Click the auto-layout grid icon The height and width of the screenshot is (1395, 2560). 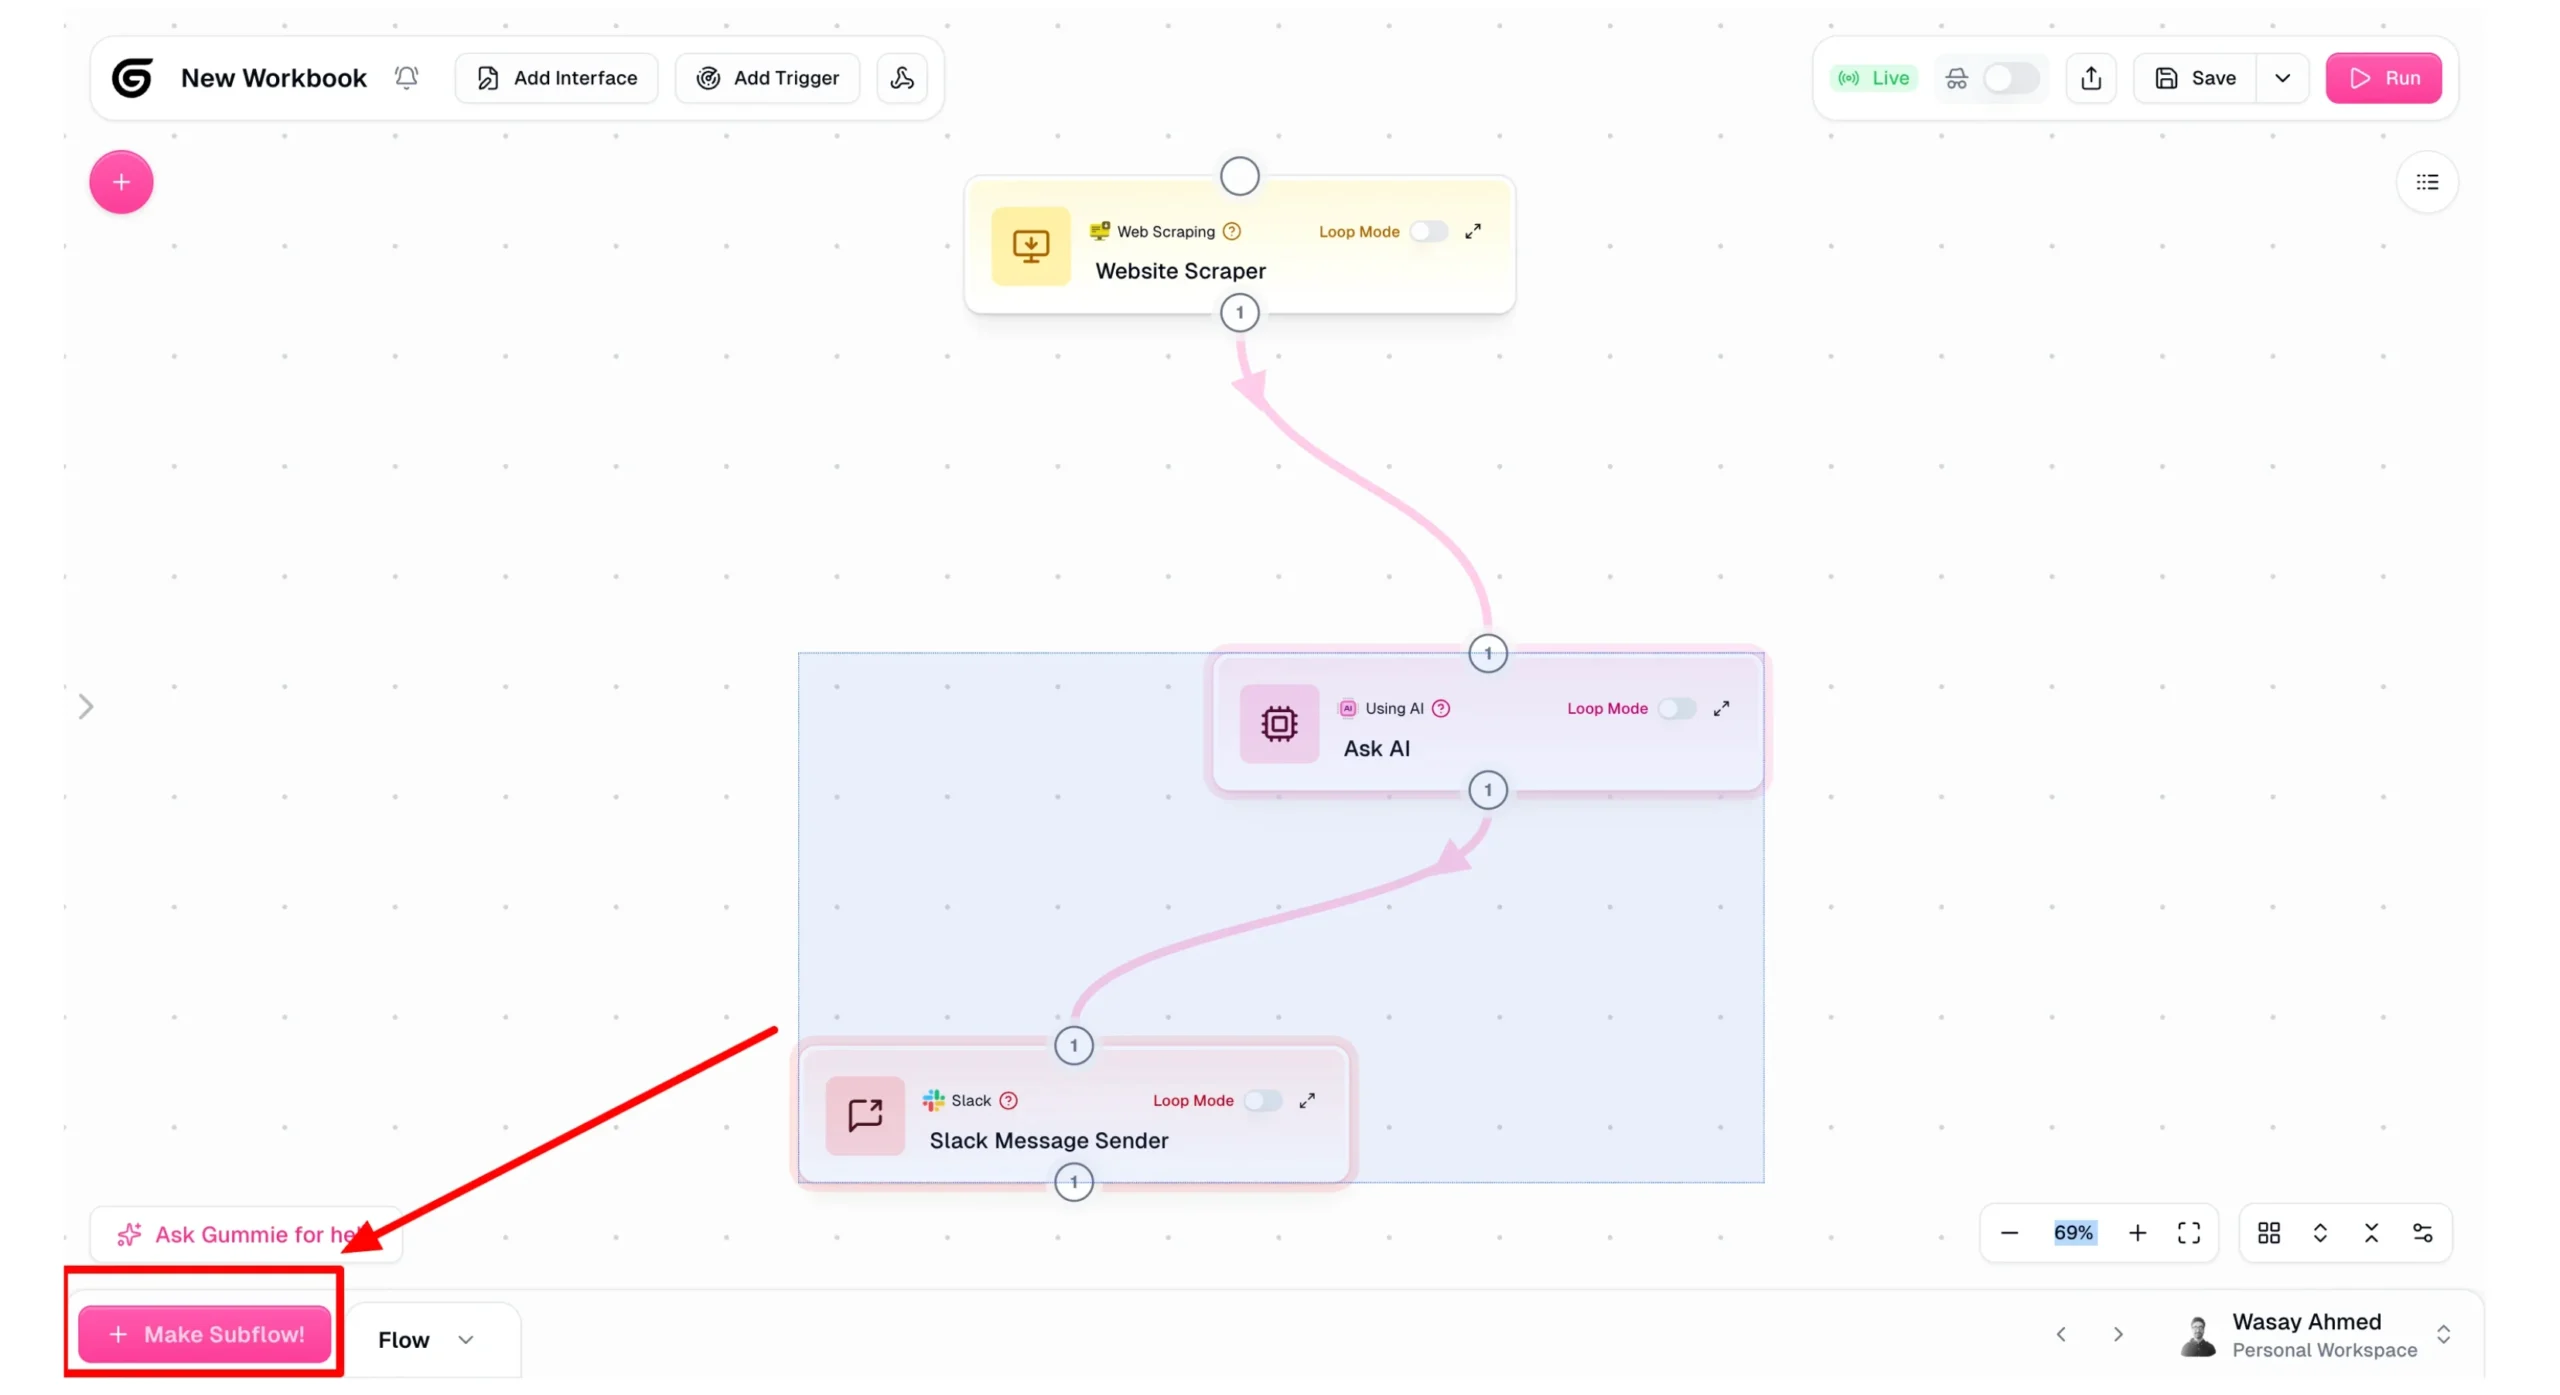click(2269, 1233)
